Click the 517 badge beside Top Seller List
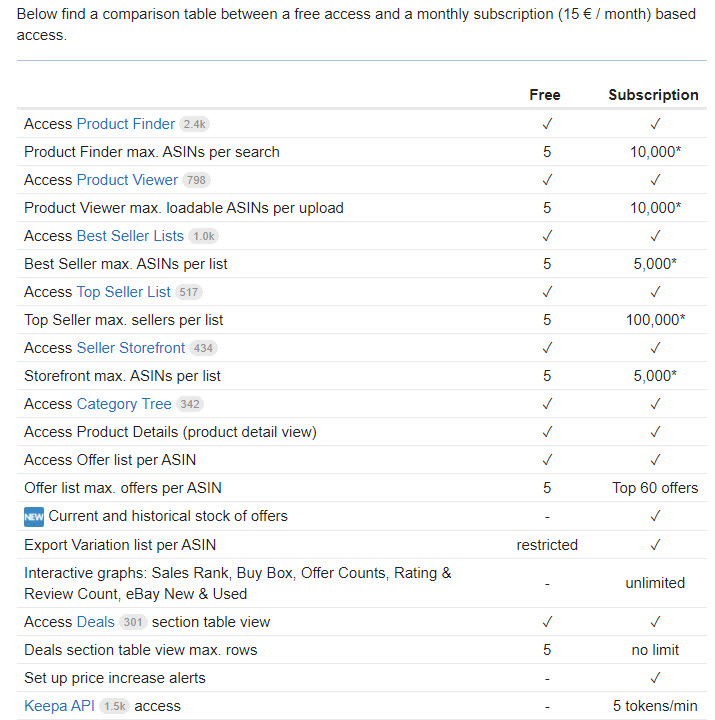Viewport: 715px width, 720px height. click(189, 293)
